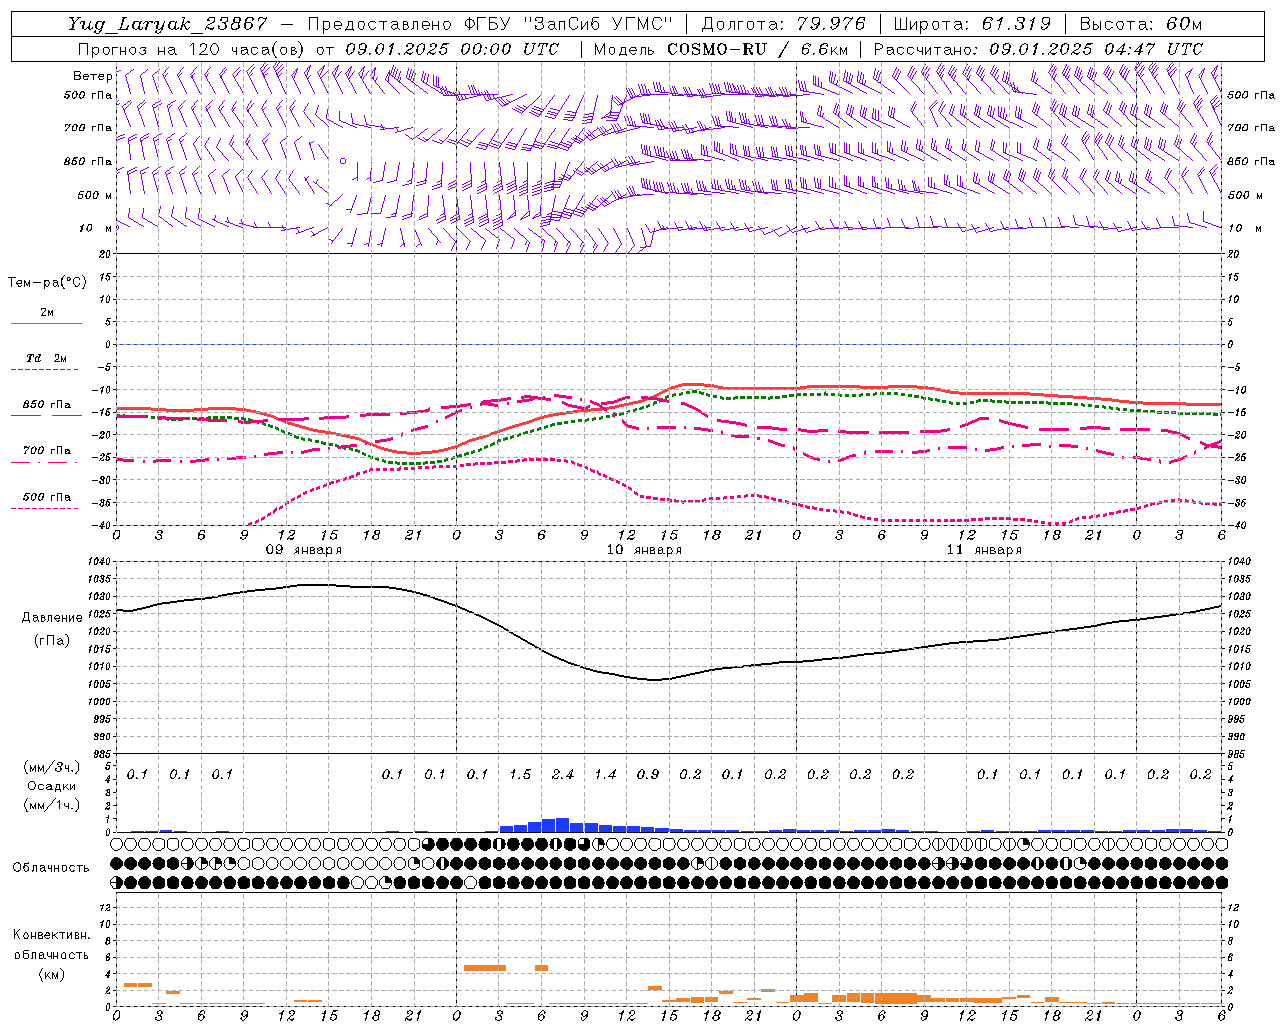This screenshot has height=1024, width=1280.
Task: Click the Долгота: 79.976 value
Action: point(784,24)
